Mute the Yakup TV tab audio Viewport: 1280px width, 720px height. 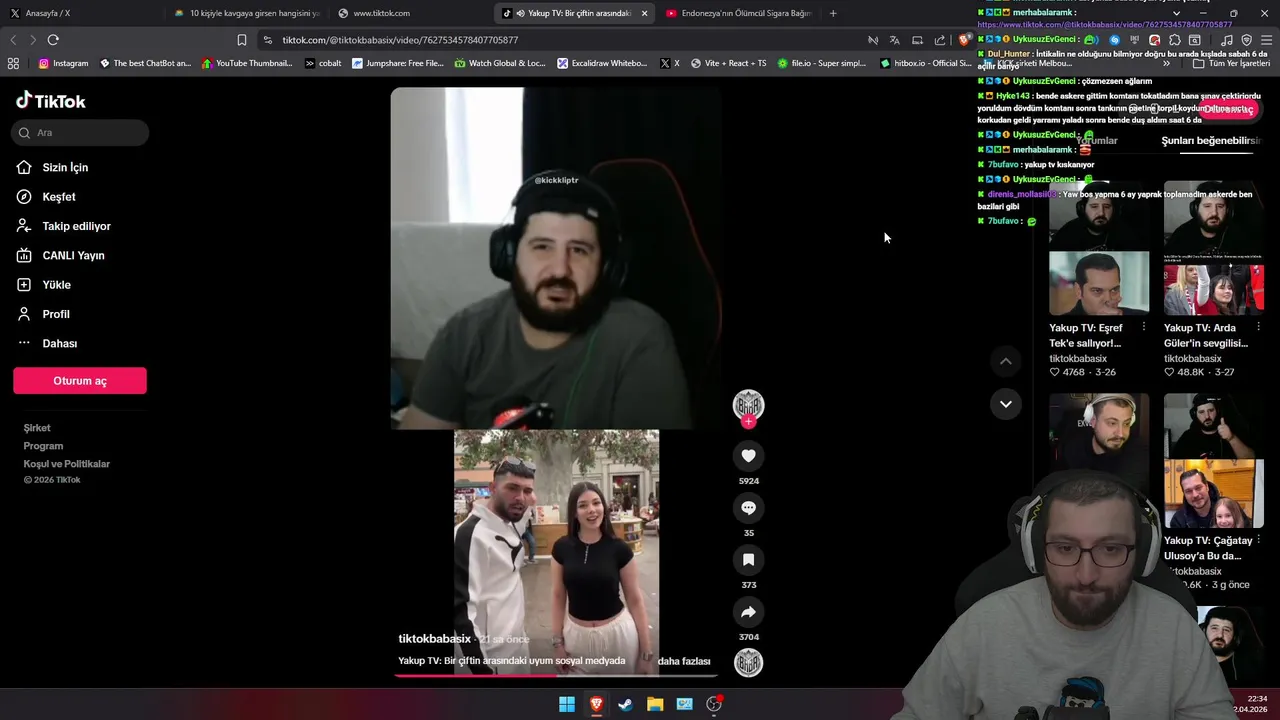click(x=520, y=13)
